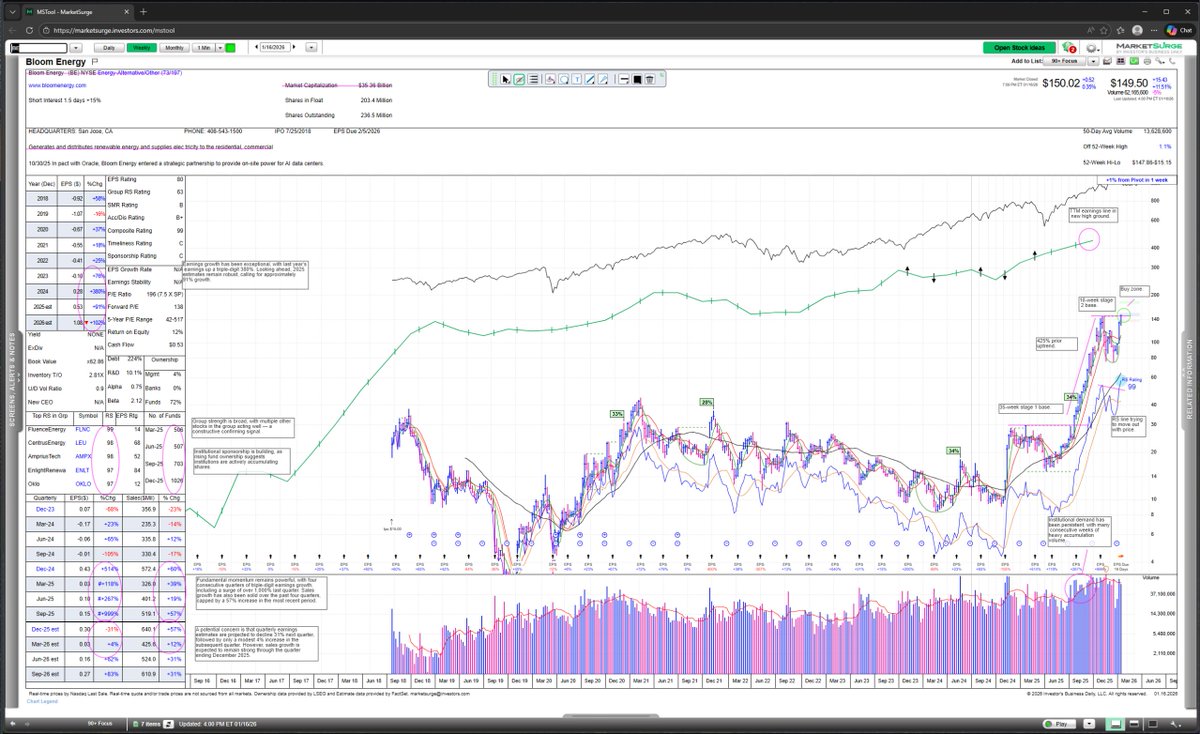Click the date field showing 1/16/2026
This screenshot has height=734, width=1200.
[275, 47]
